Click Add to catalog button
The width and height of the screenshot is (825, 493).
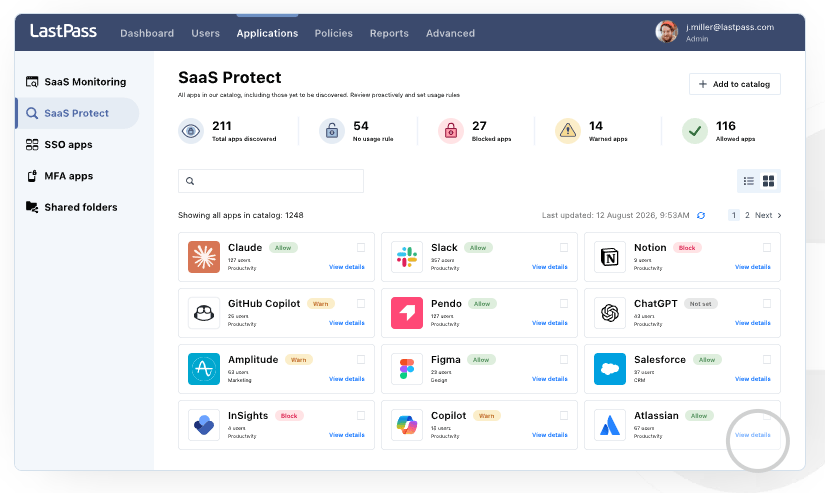735,84
